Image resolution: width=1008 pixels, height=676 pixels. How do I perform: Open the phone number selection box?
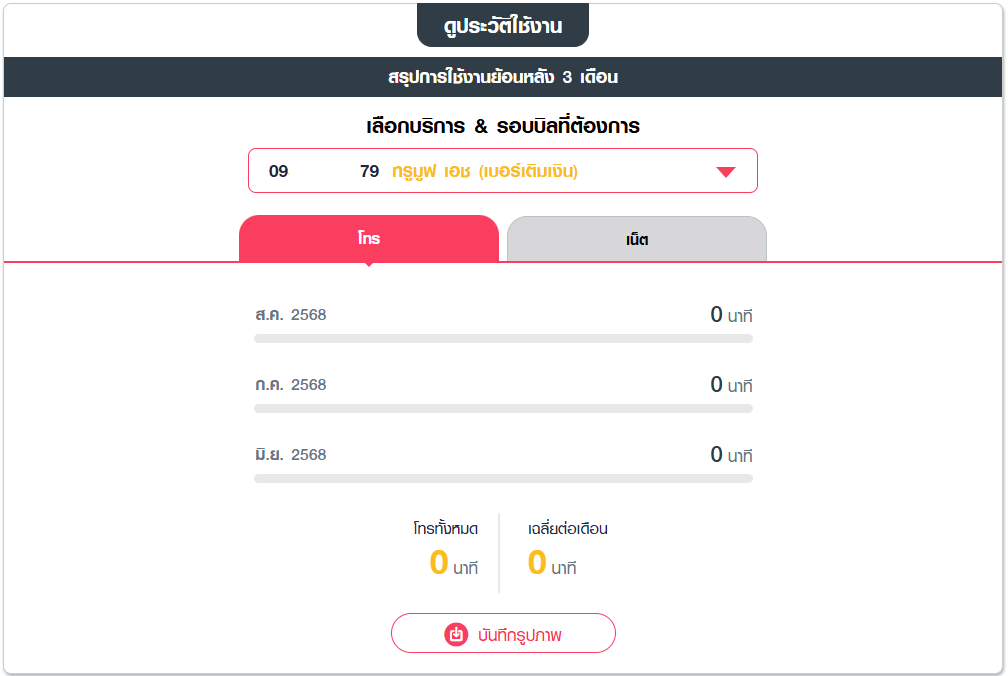[x=503, y=171]
